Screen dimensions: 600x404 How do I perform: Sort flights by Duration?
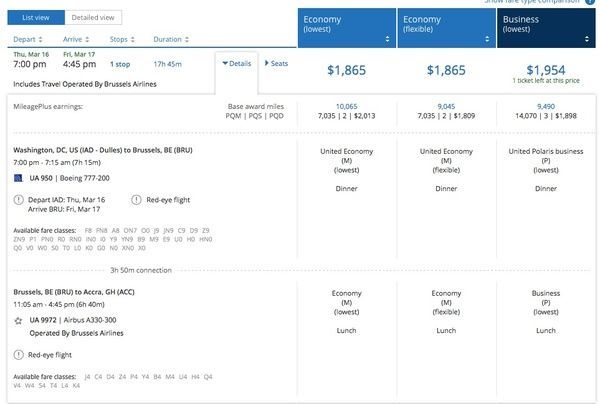(171, 39)
